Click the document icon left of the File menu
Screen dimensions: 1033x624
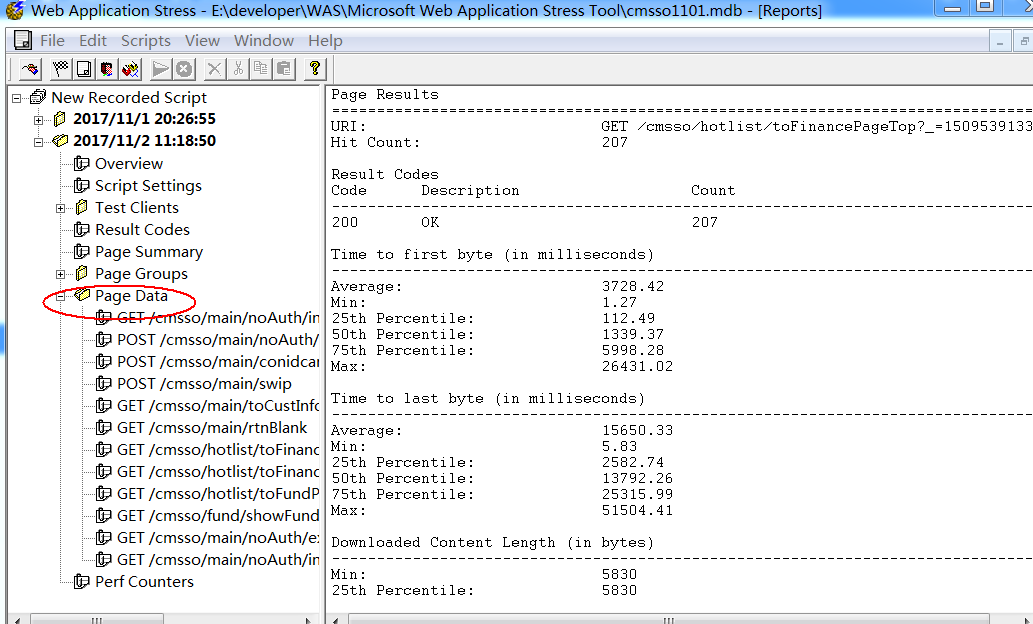pyautogui.click(x=22, y=41)
